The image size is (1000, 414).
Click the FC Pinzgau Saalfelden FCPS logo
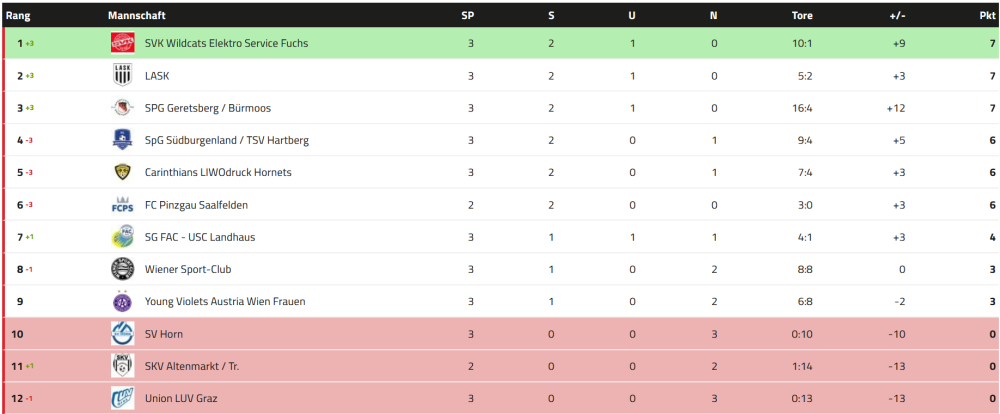(x=122, y=205)
